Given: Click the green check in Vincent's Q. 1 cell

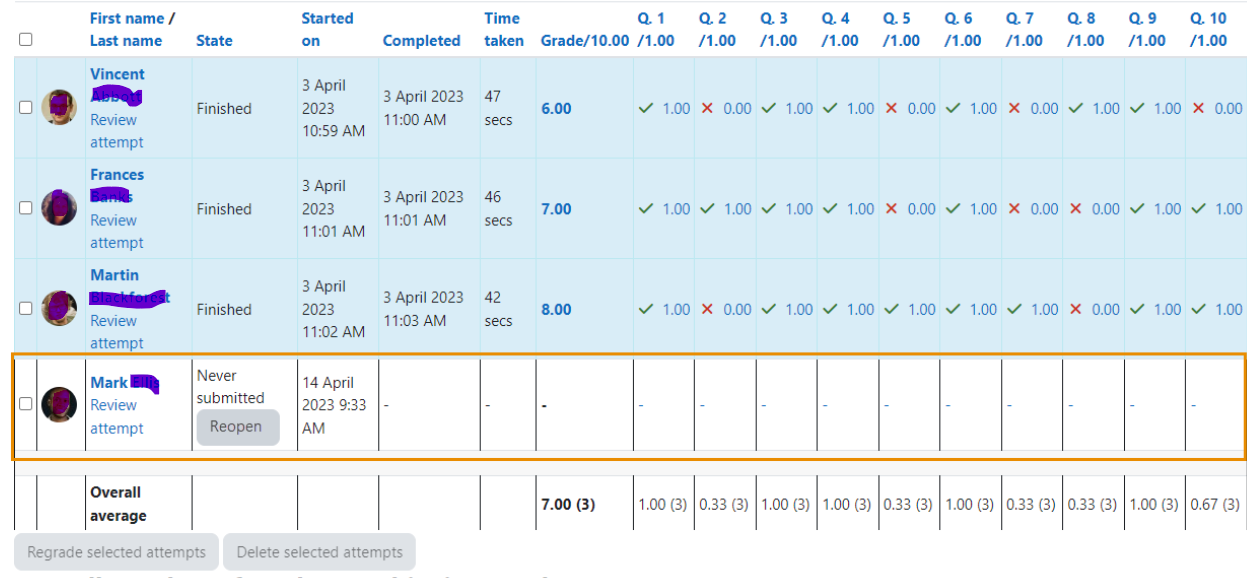Looking at the screenshot, I should [x=646, y=108].
